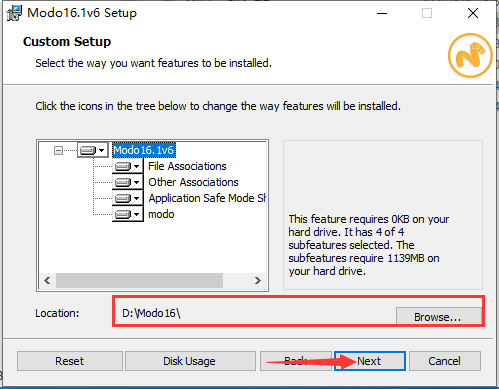This screenshot has height=389, width=499.
Task: Select the File Associations tree item
Action: coord(187,166)
